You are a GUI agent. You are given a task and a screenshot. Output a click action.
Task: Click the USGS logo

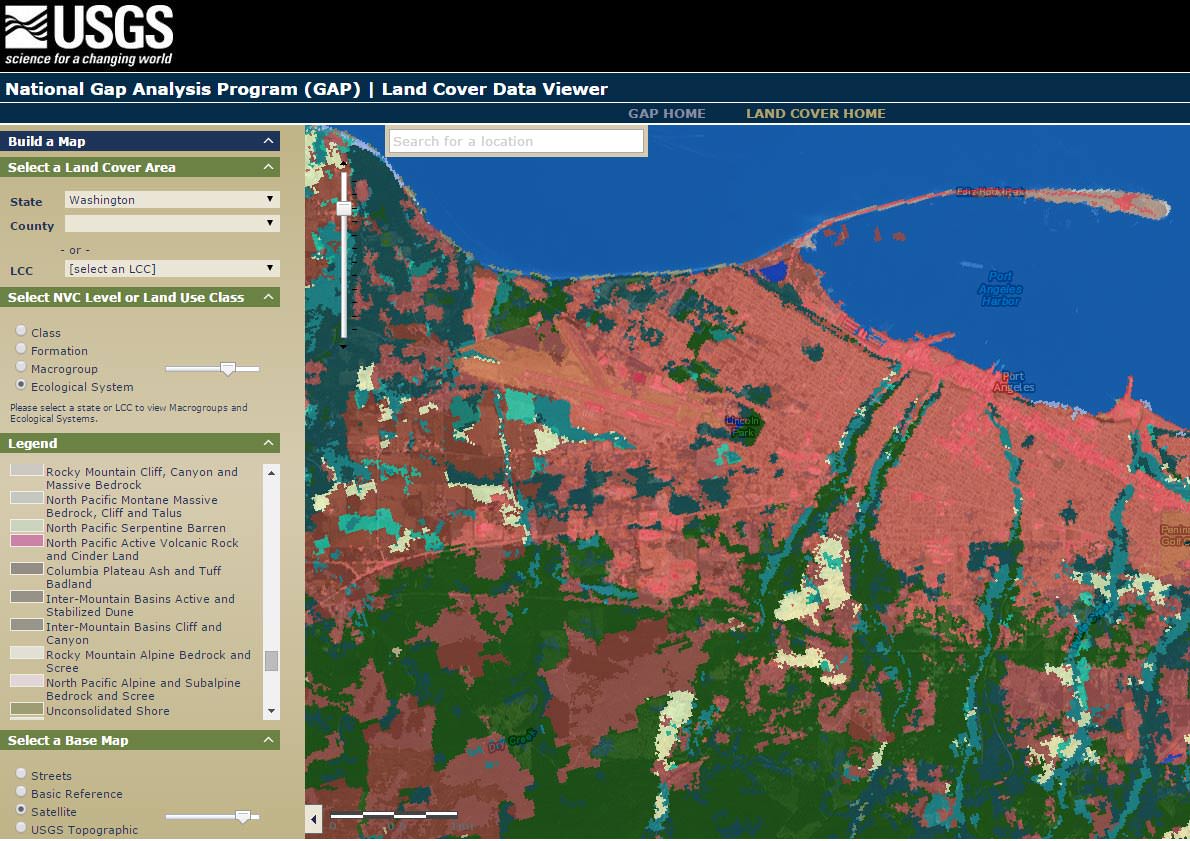tap(89, 35)
